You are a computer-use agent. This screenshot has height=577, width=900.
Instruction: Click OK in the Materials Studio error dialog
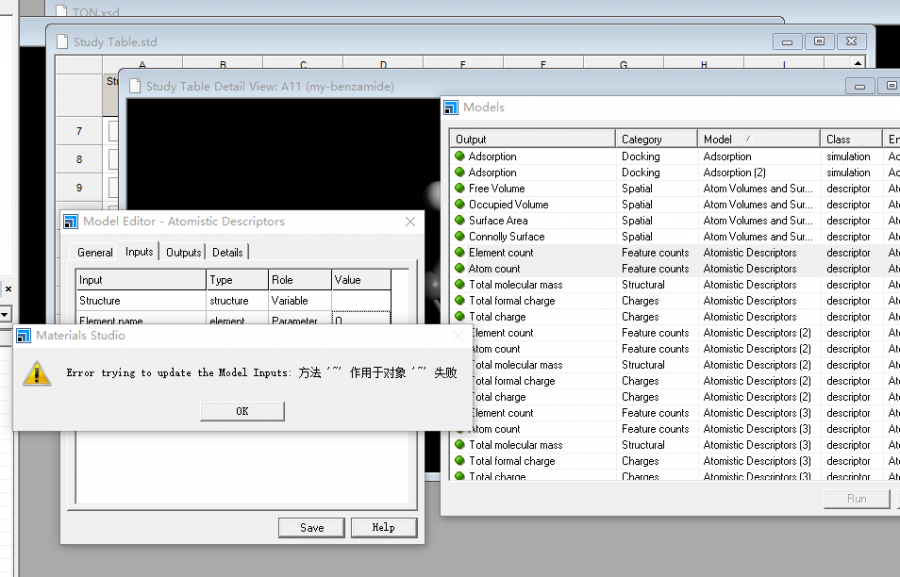click(x=242, y=411)
